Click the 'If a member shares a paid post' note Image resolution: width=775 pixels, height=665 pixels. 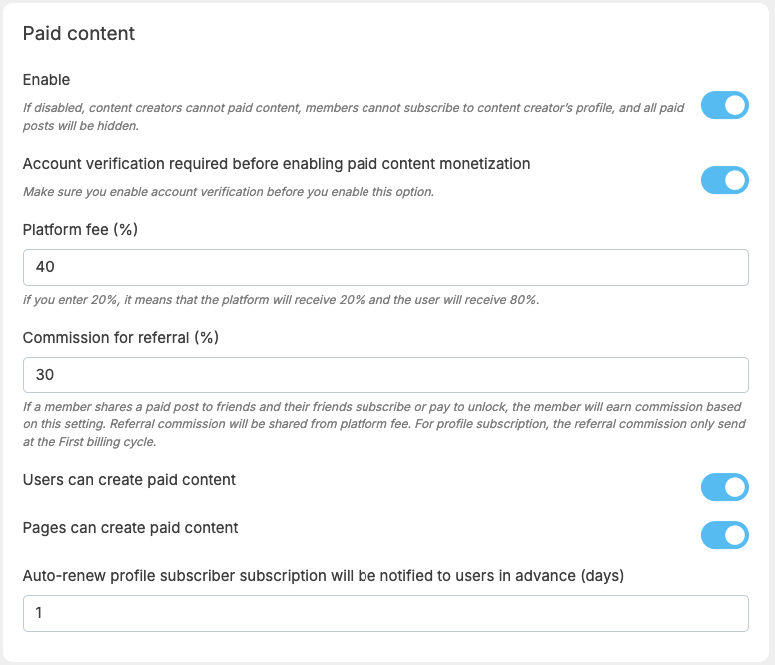coord(385,424)
